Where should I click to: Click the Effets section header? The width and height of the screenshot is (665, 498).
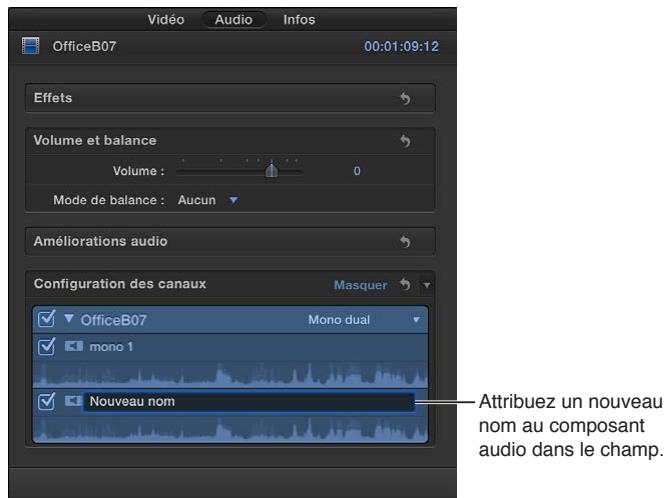tap(230, 98)
